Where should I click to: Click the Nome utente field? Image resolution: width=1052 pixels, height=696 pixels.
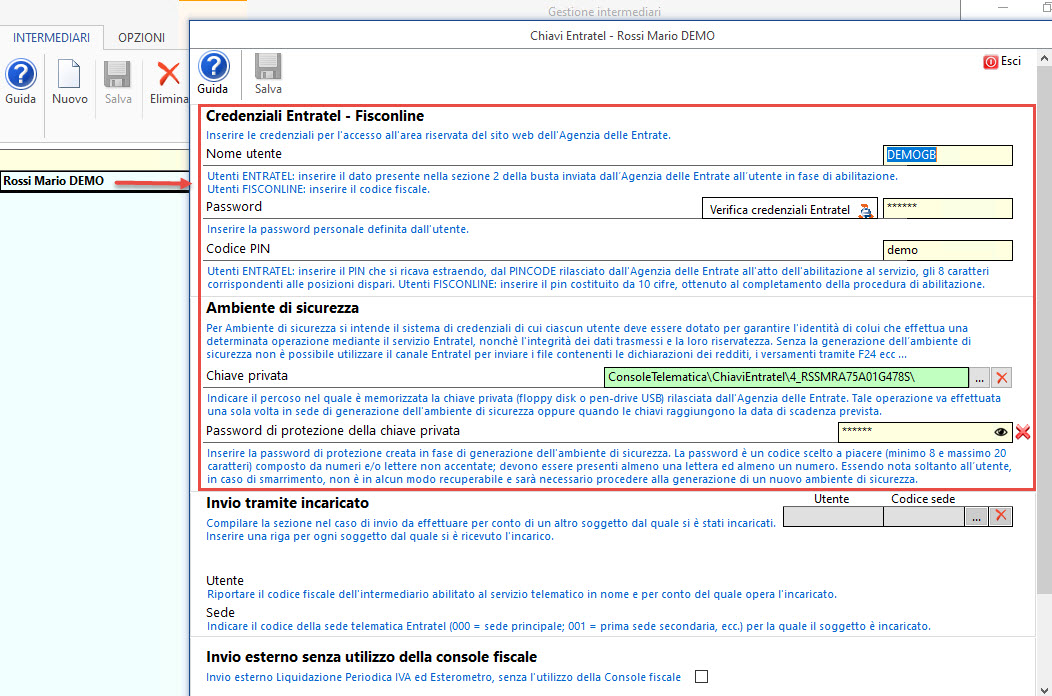pos(947,155)
